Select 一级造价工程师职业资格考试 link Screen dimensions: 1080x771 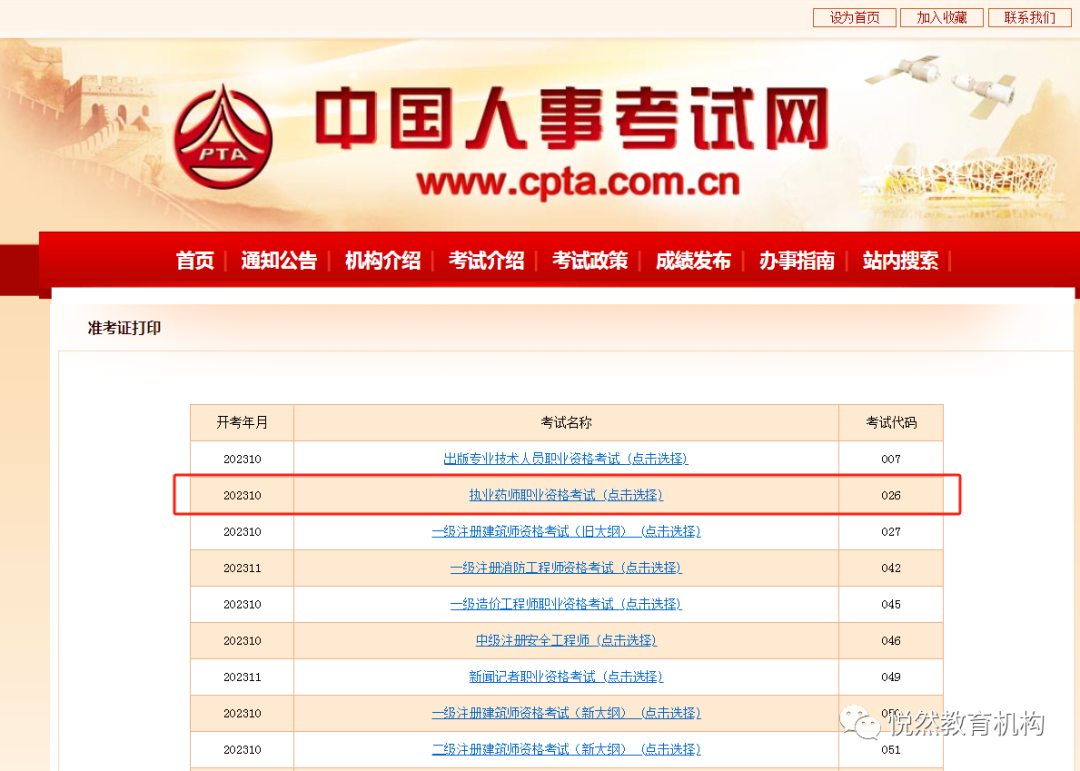(x=566, y=604)
